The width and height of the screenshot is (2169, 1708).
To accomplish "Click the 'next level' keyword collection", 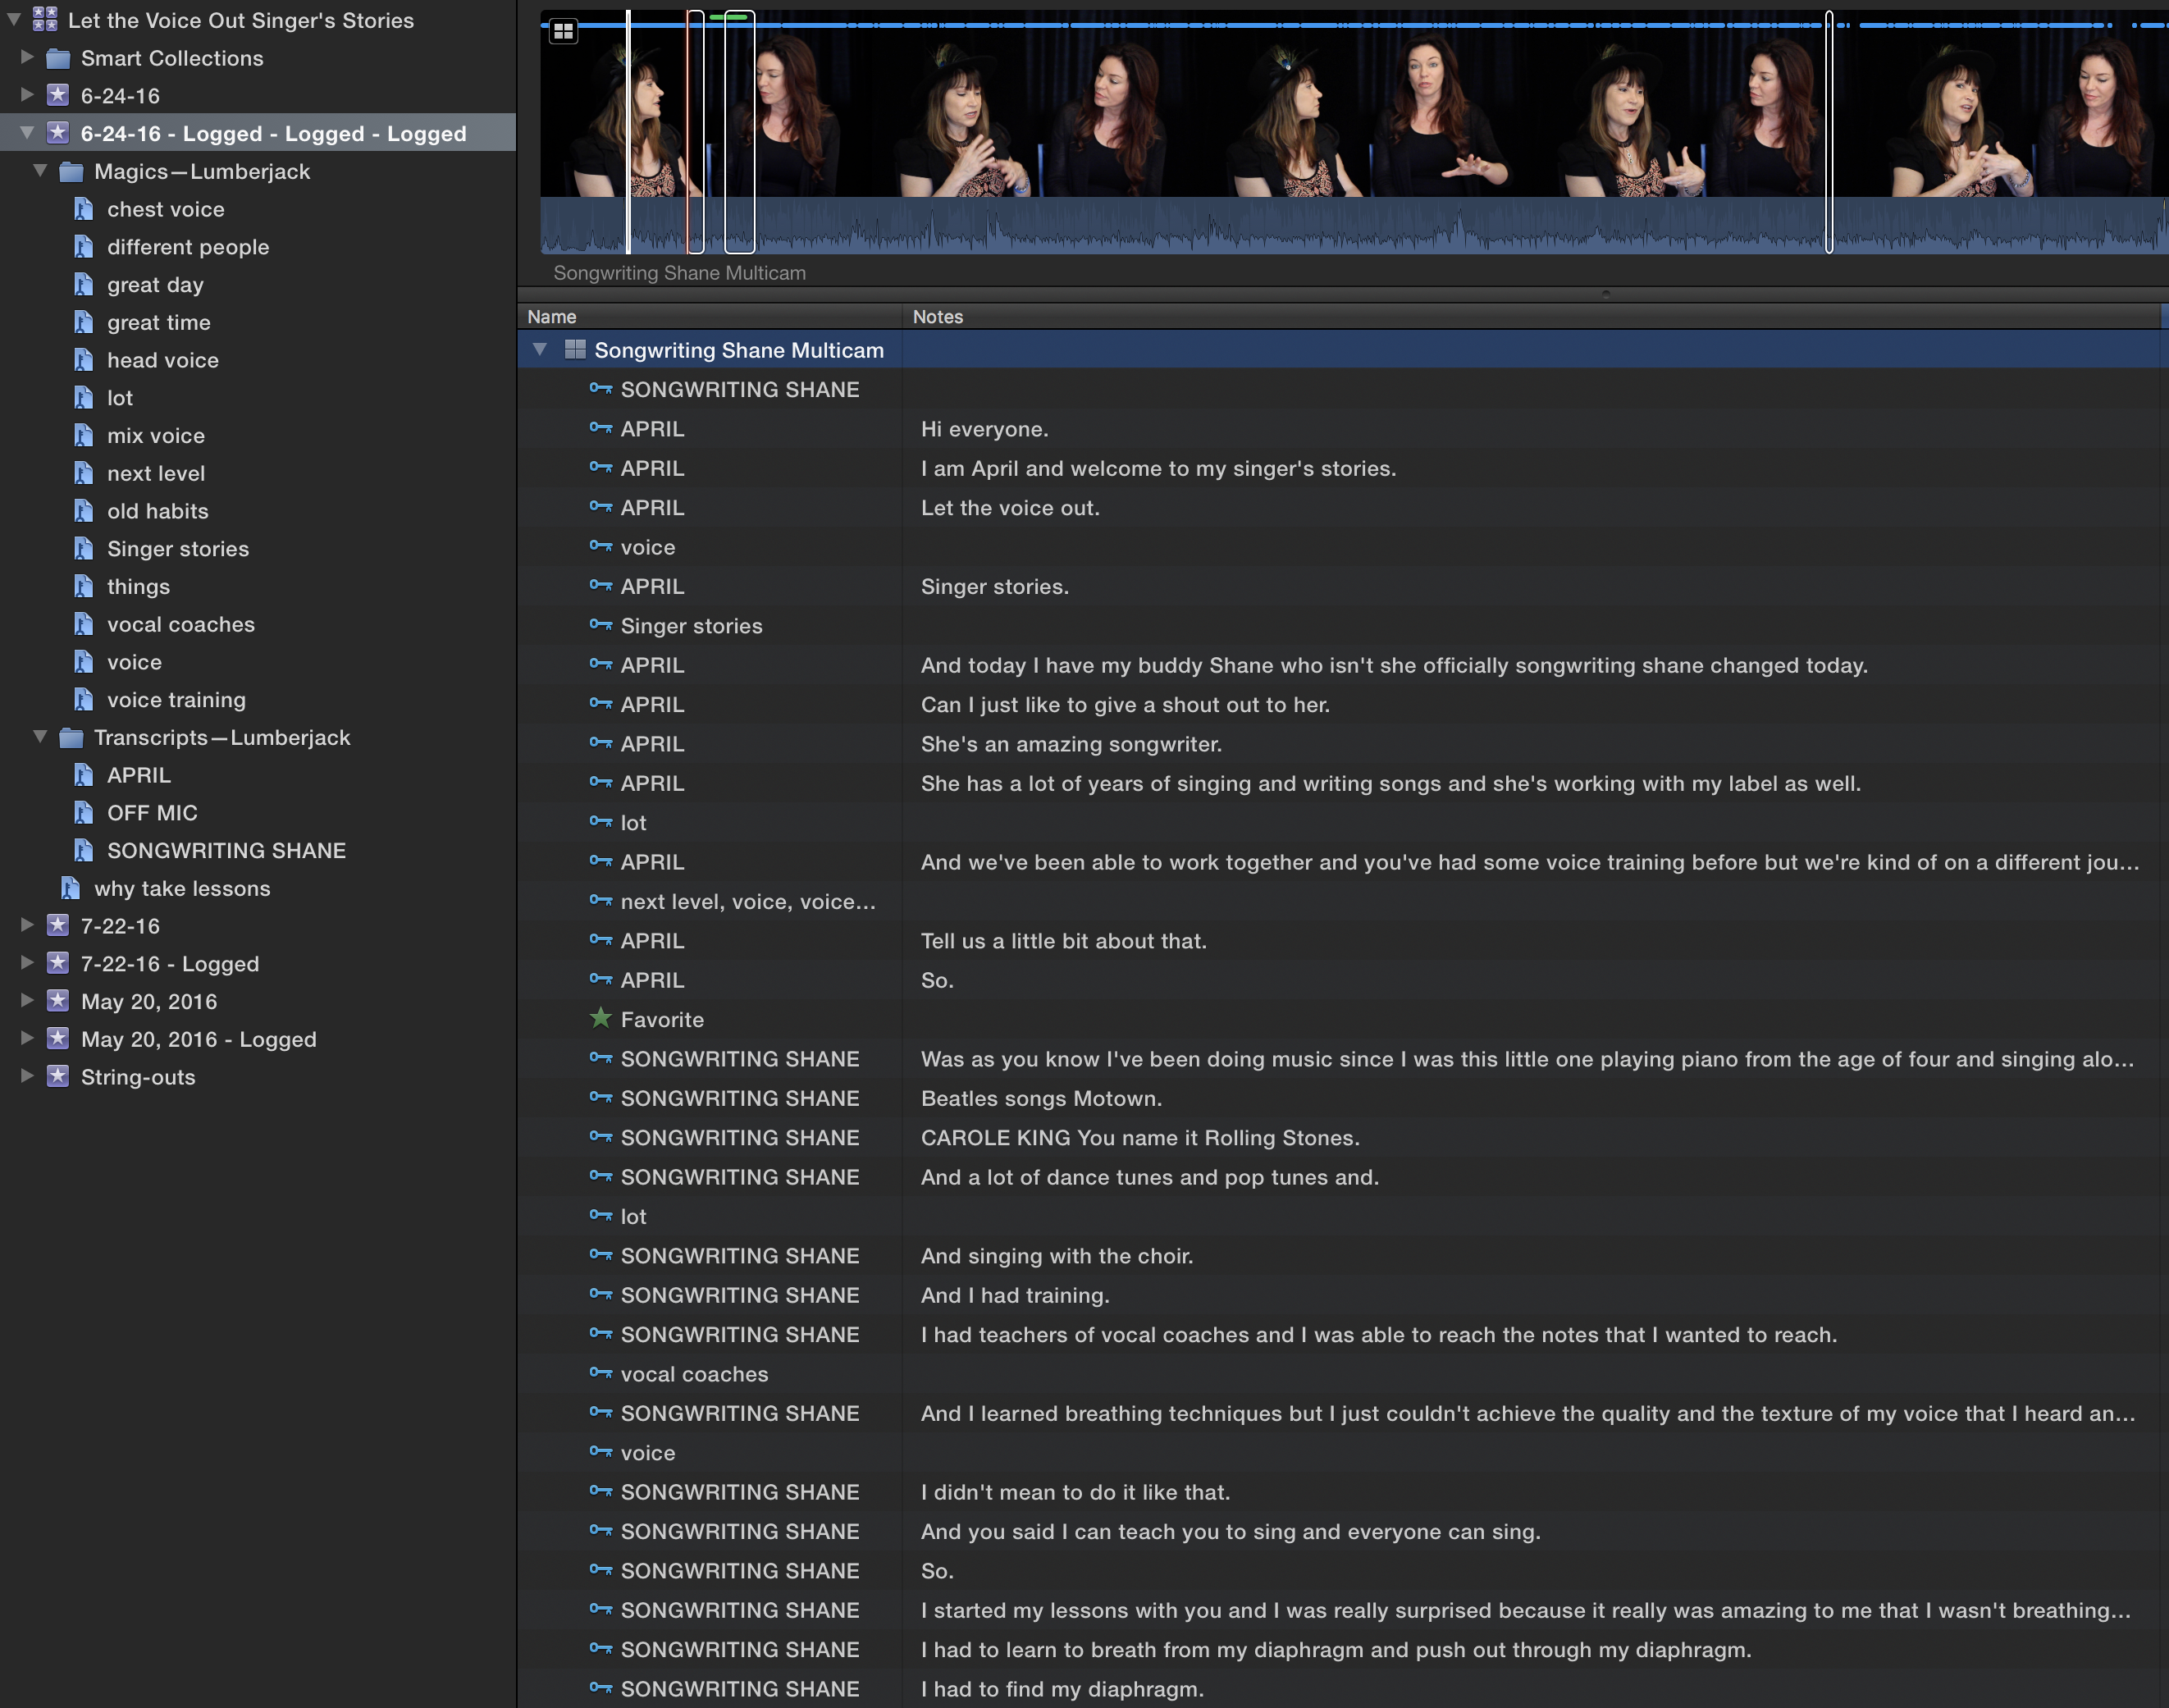I will [156, 473].
